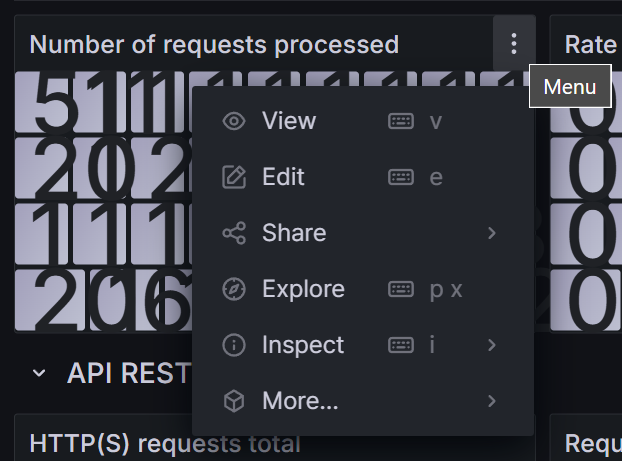
Task: Expand the Inspect submenu chevron
Action: 492,345
